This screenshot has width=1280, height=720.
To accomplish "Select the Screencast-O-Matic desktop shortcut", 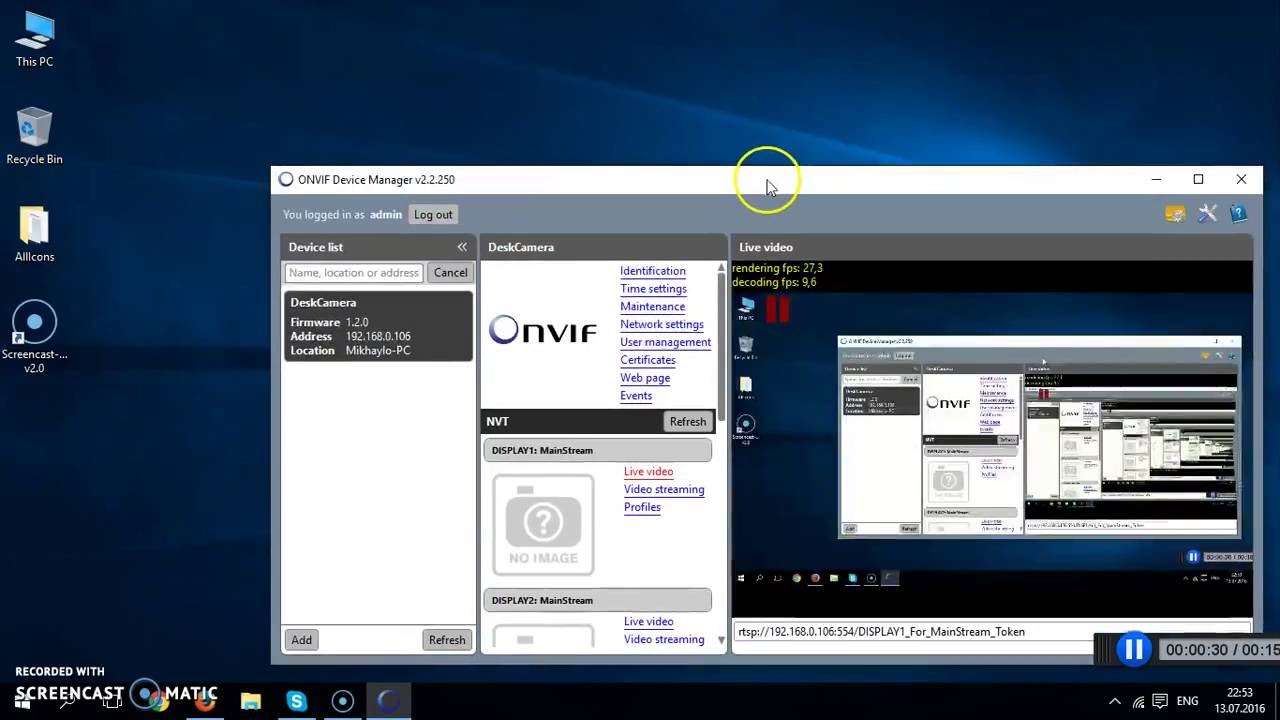I will 34,338.
